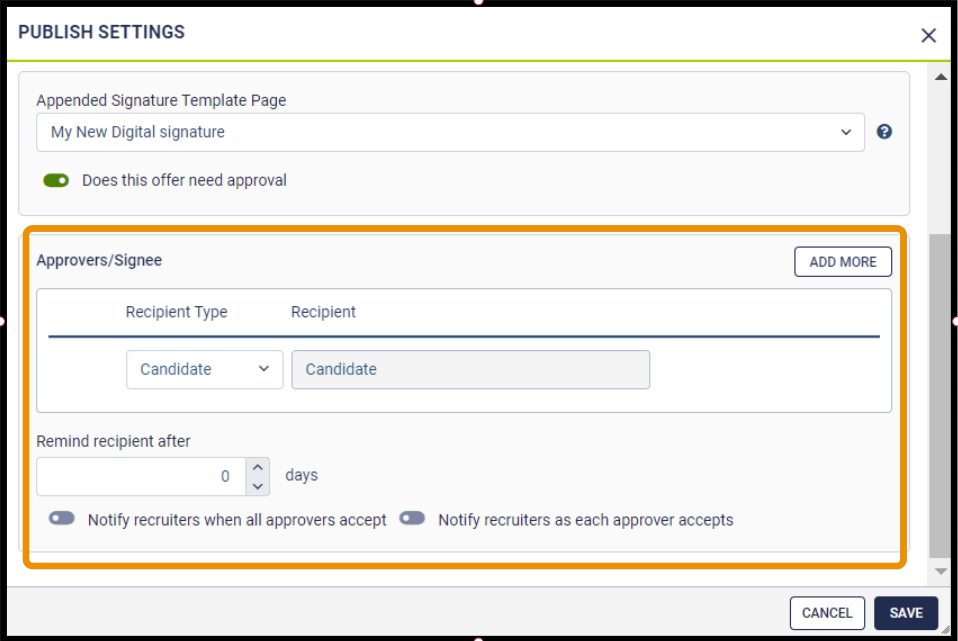Close the Publish Settings dialog
The height and width of the screenshot is (641, 958).
(928, 35)
